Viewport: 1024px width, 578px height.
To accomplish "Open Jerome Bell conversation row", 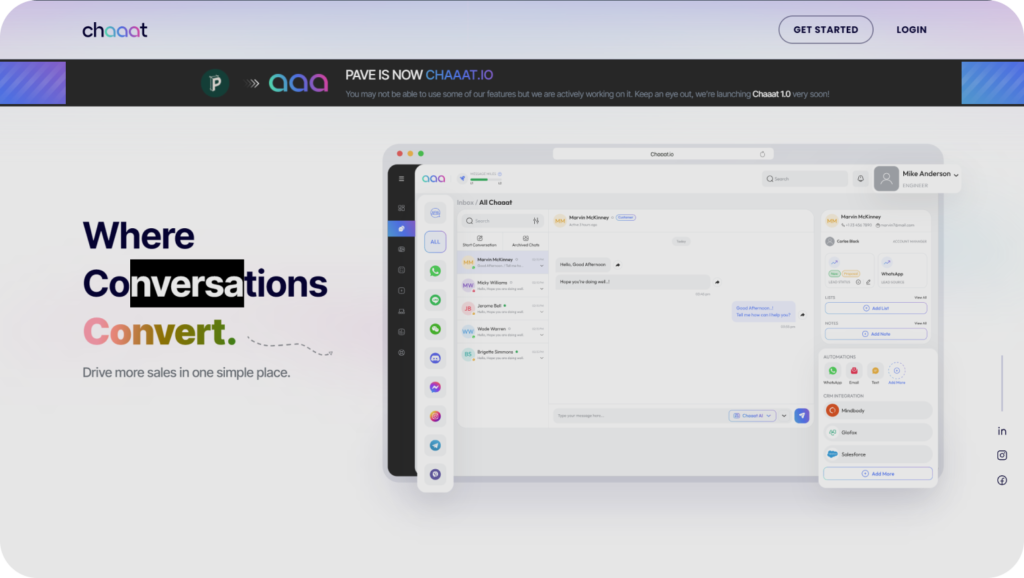I will tap(503, 308).
